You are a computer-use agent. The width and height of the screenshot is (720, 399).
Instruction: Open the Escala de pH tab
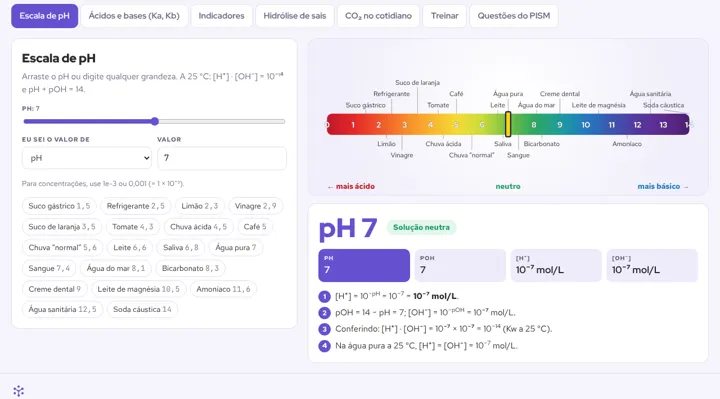click(x=45, y=16)
